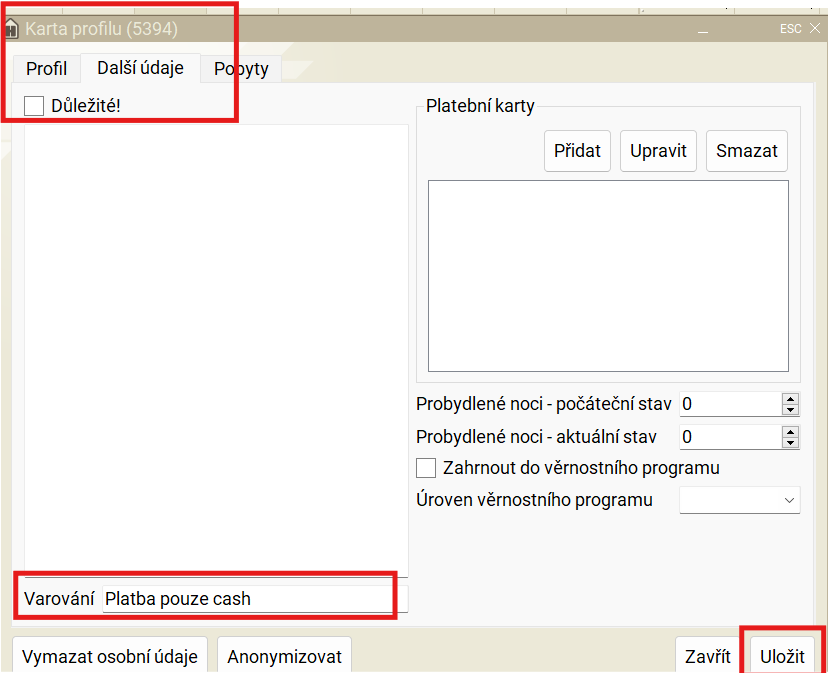Save the profile with Uložit
This screenshot has height=673, width=828.
782,657
